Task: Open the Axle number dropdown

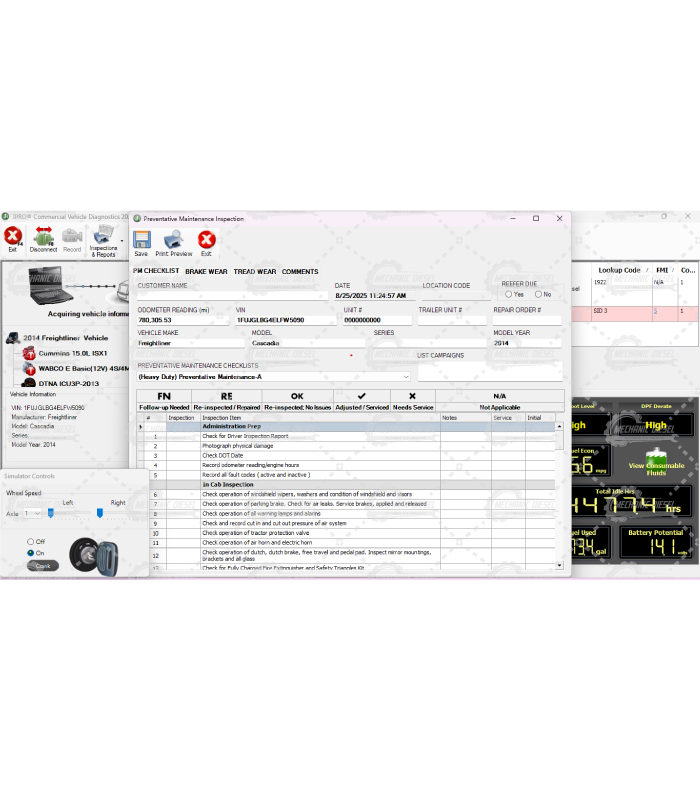Action: [35, 513]
